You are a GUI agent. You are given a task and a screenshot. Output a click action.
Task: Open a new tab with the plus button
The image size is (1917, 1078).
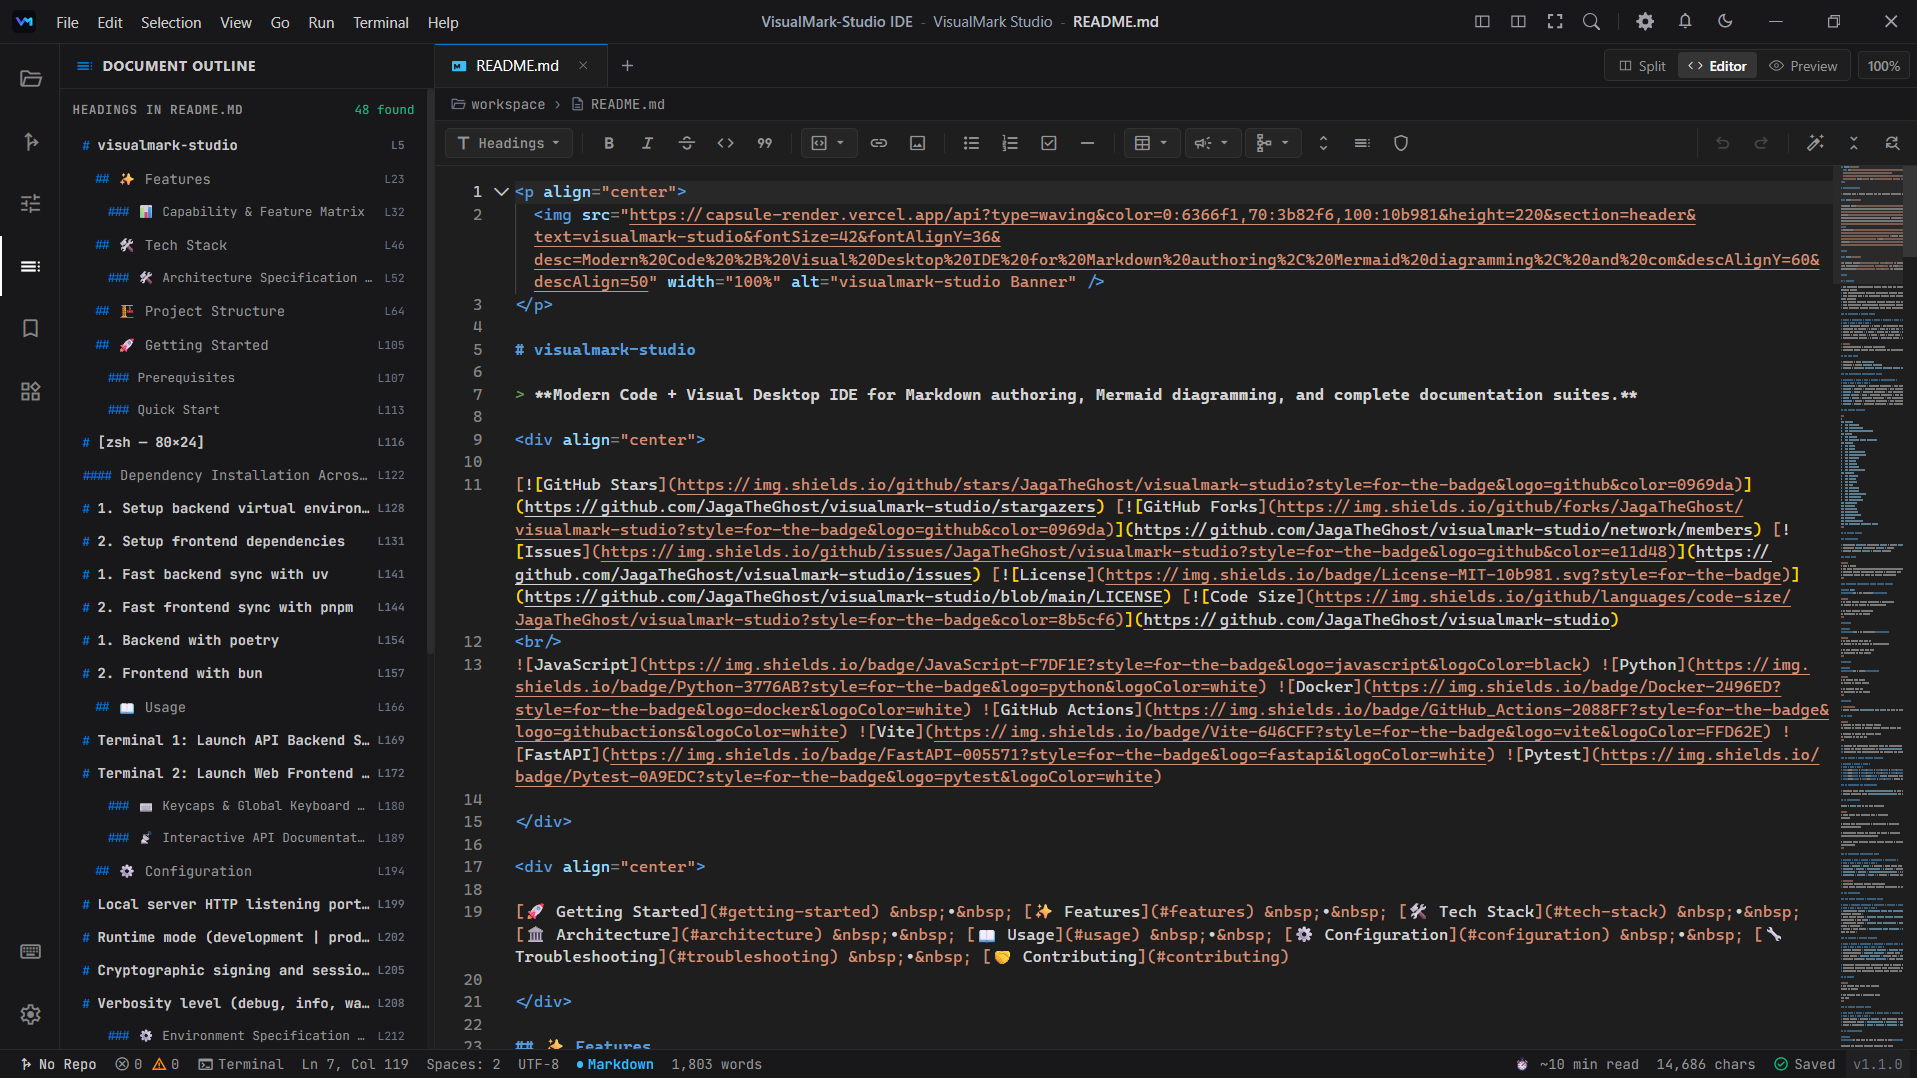[627, 66]
